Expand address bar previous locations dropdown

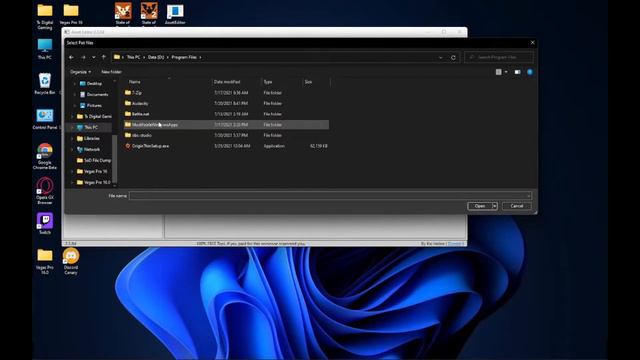440,58
